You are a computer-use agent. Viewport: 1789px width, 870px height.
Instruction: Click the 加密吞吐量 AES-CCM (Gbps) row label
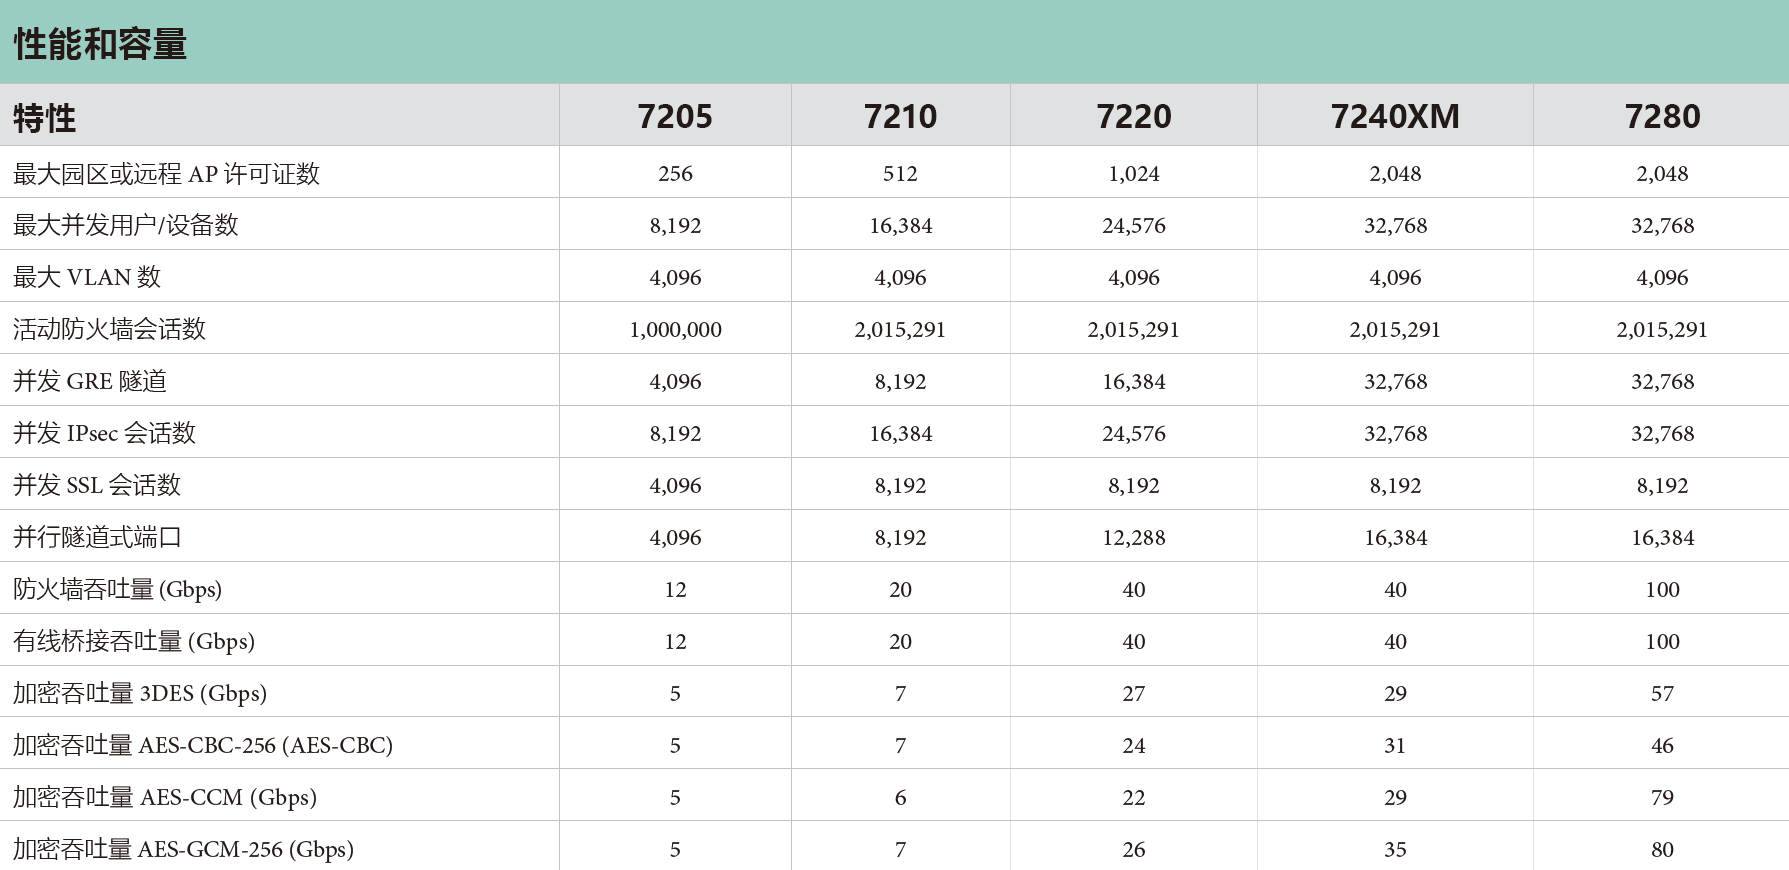click(165, 798)
